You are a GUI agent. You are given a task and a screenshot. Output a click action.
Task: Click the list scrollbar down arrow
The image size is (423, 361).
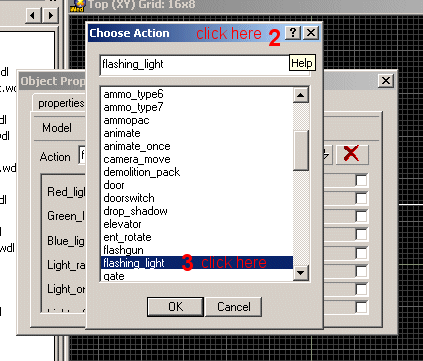tap(301, 273)
